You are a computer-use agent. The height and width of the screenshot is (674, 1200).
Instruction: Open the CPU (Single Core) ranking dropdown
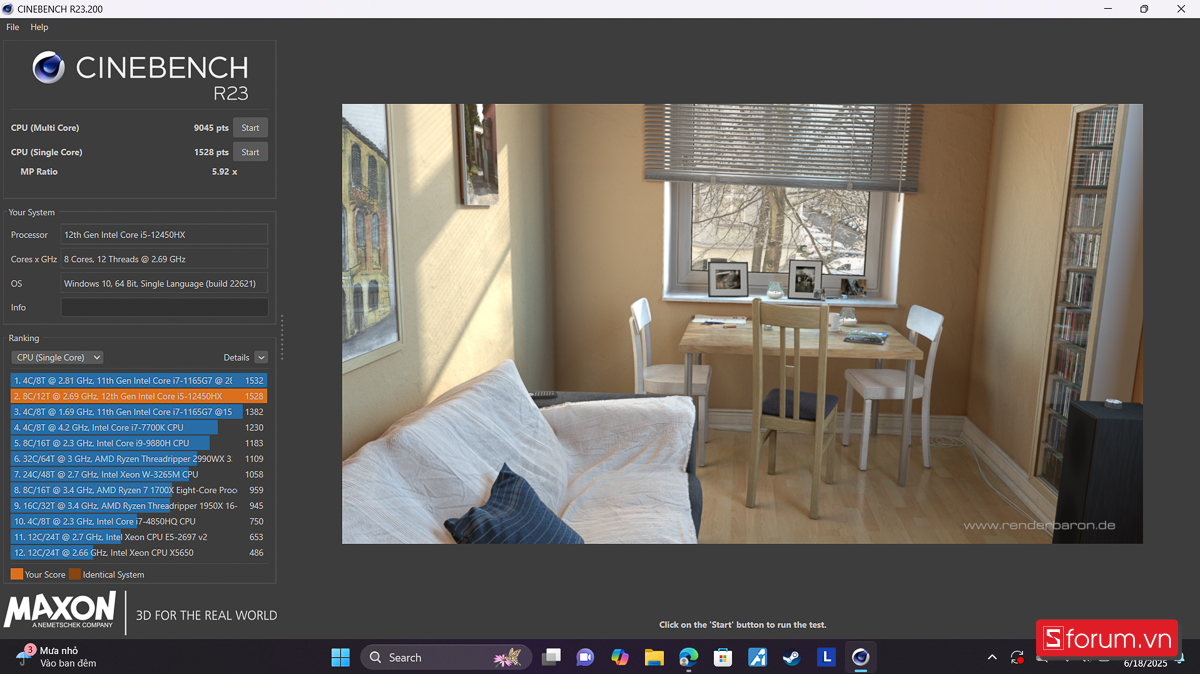[57, 357]
